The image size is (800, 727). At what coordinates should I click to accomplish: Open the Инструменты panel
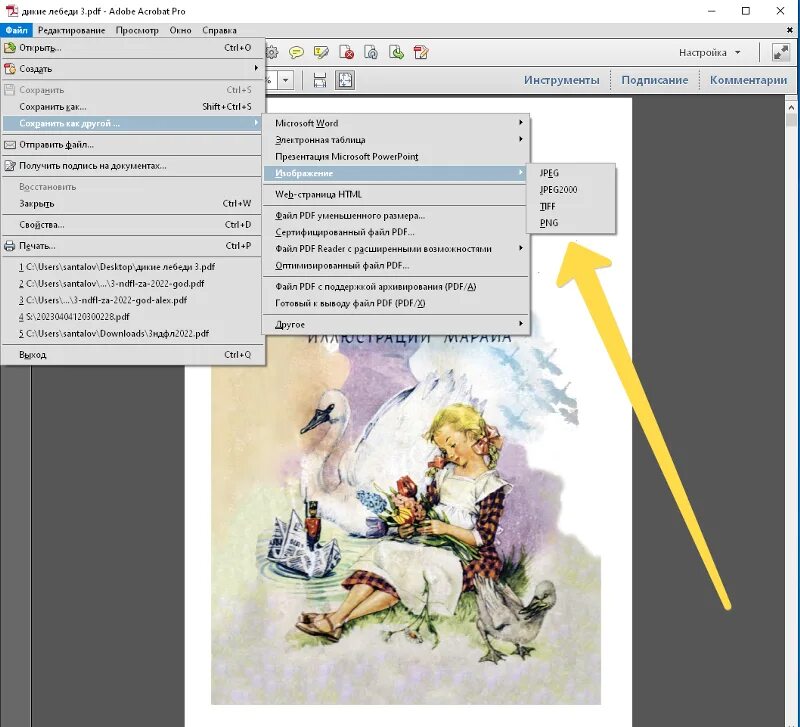click(x=561, y=80)
